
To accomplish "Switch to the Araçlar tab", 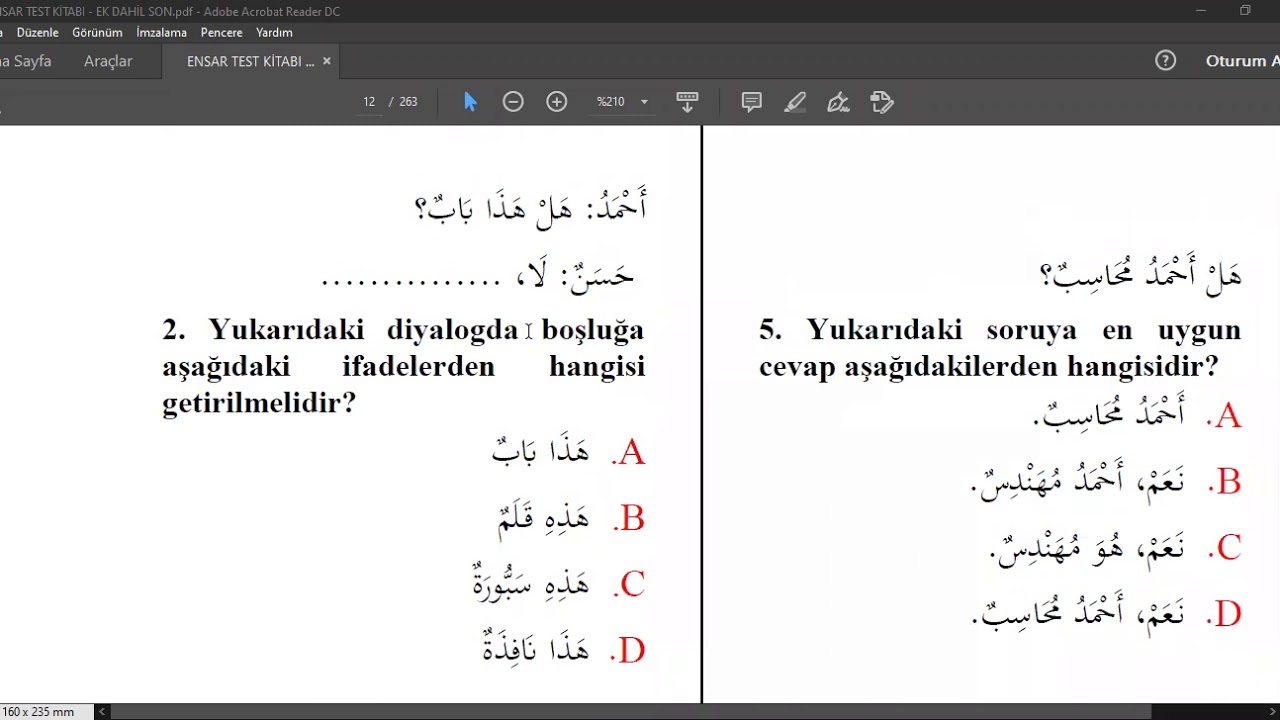I will [x=108, y=61].
